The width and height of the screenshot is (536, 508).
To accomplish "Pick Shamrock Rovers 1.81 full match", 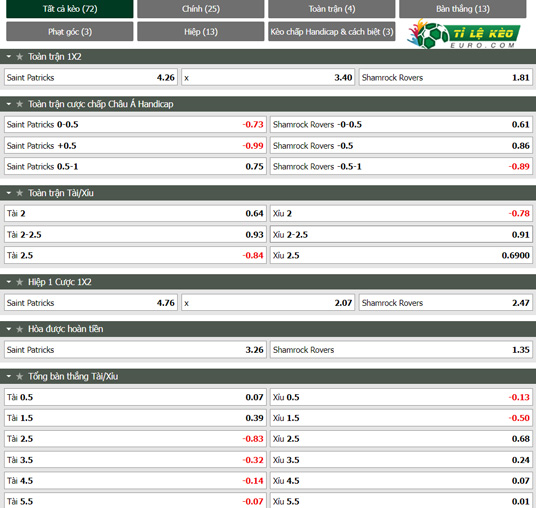I will 446,78.
